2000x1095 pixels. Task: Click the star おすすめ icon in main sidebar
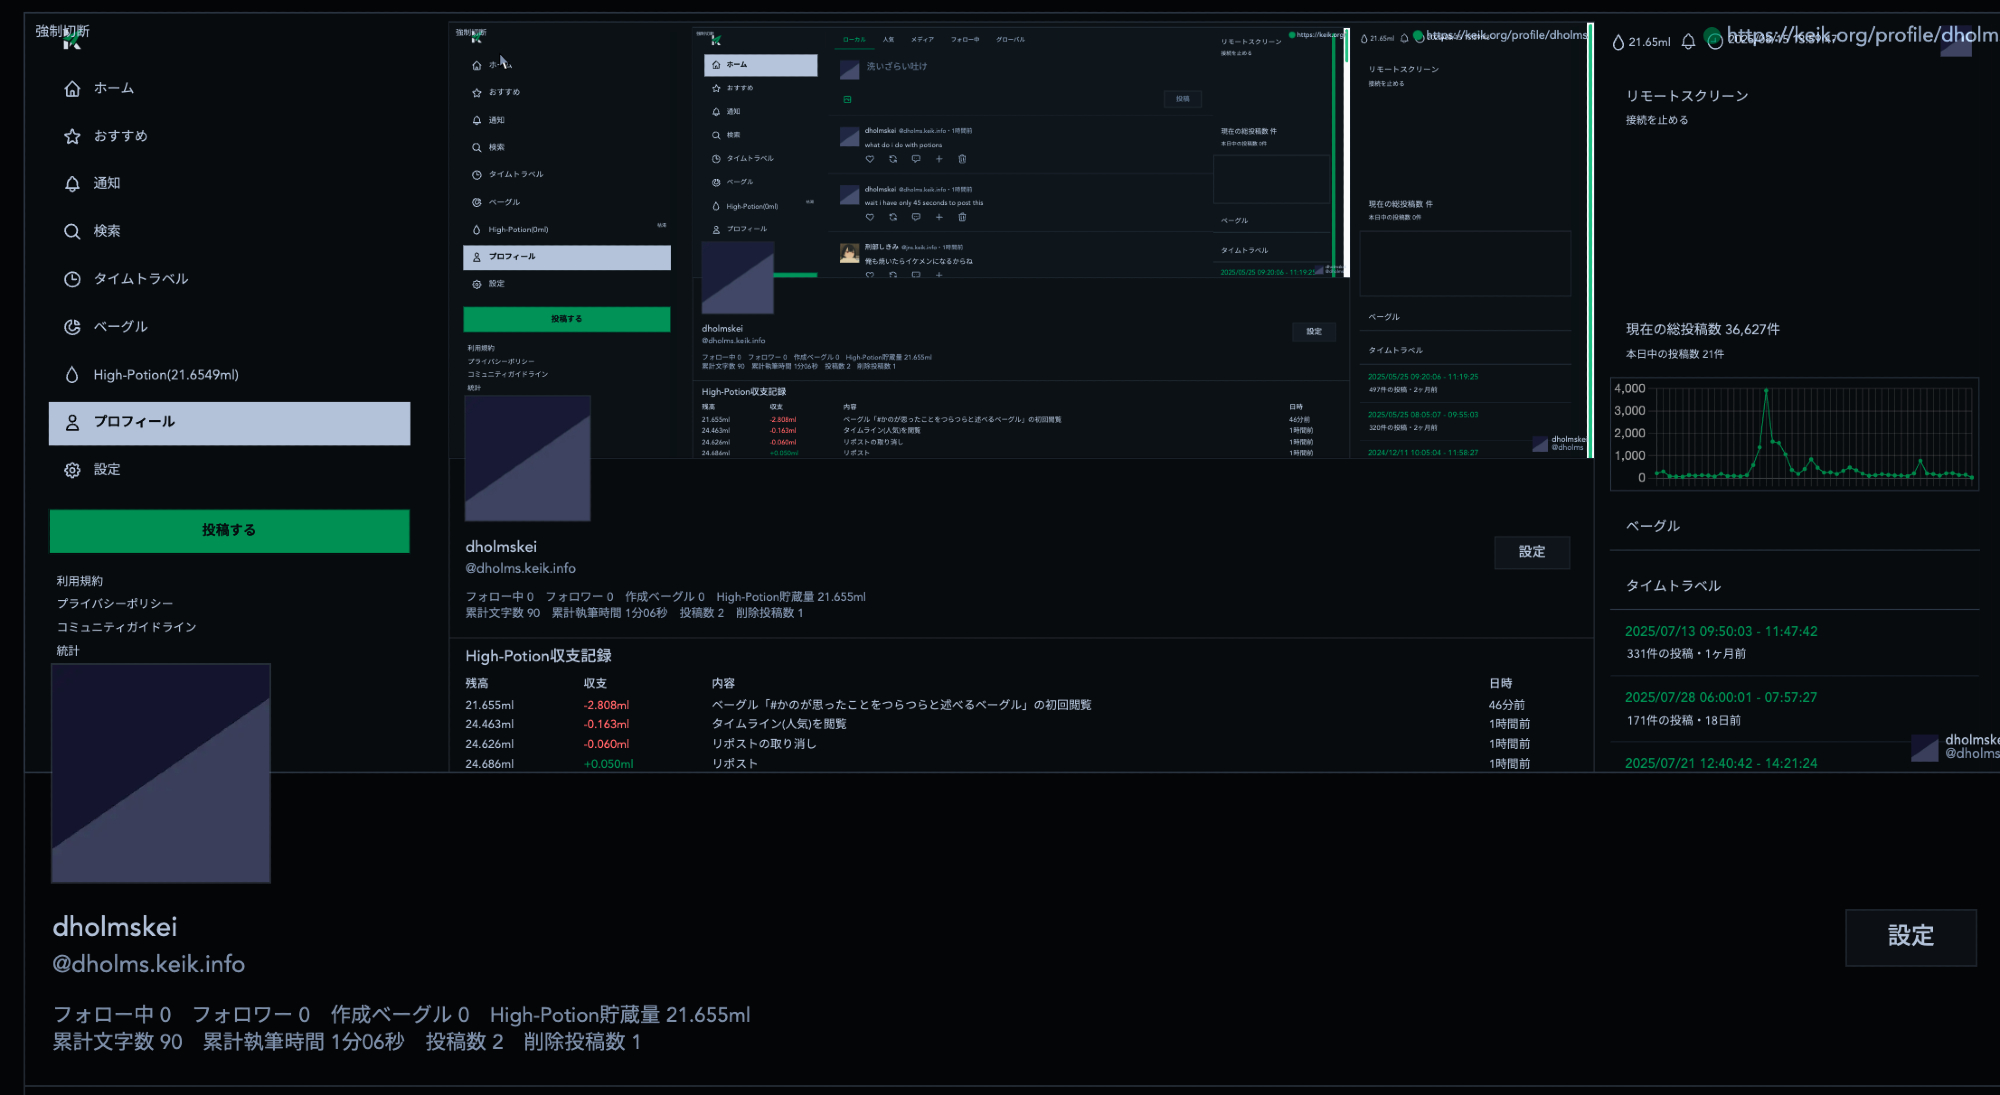(x=72, y=137)
